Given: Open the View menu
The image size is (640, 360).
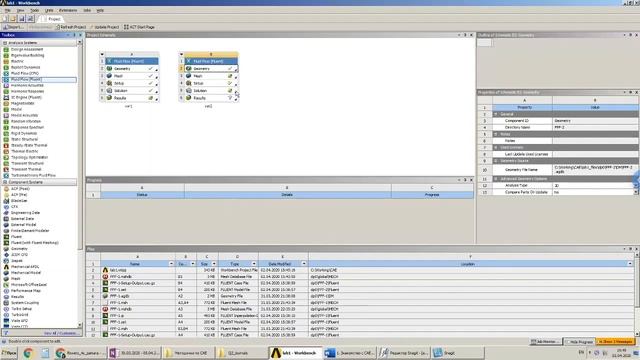Looking at the screenshot, I should 20,10.
